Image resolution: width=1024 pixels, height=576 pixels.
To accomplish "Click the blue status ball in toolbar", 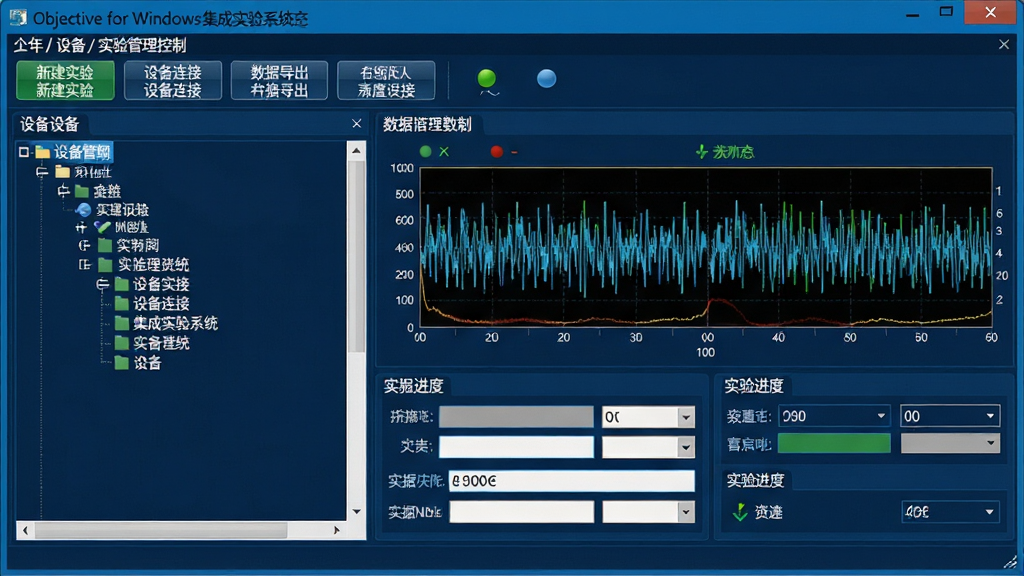I will (547, 78).
